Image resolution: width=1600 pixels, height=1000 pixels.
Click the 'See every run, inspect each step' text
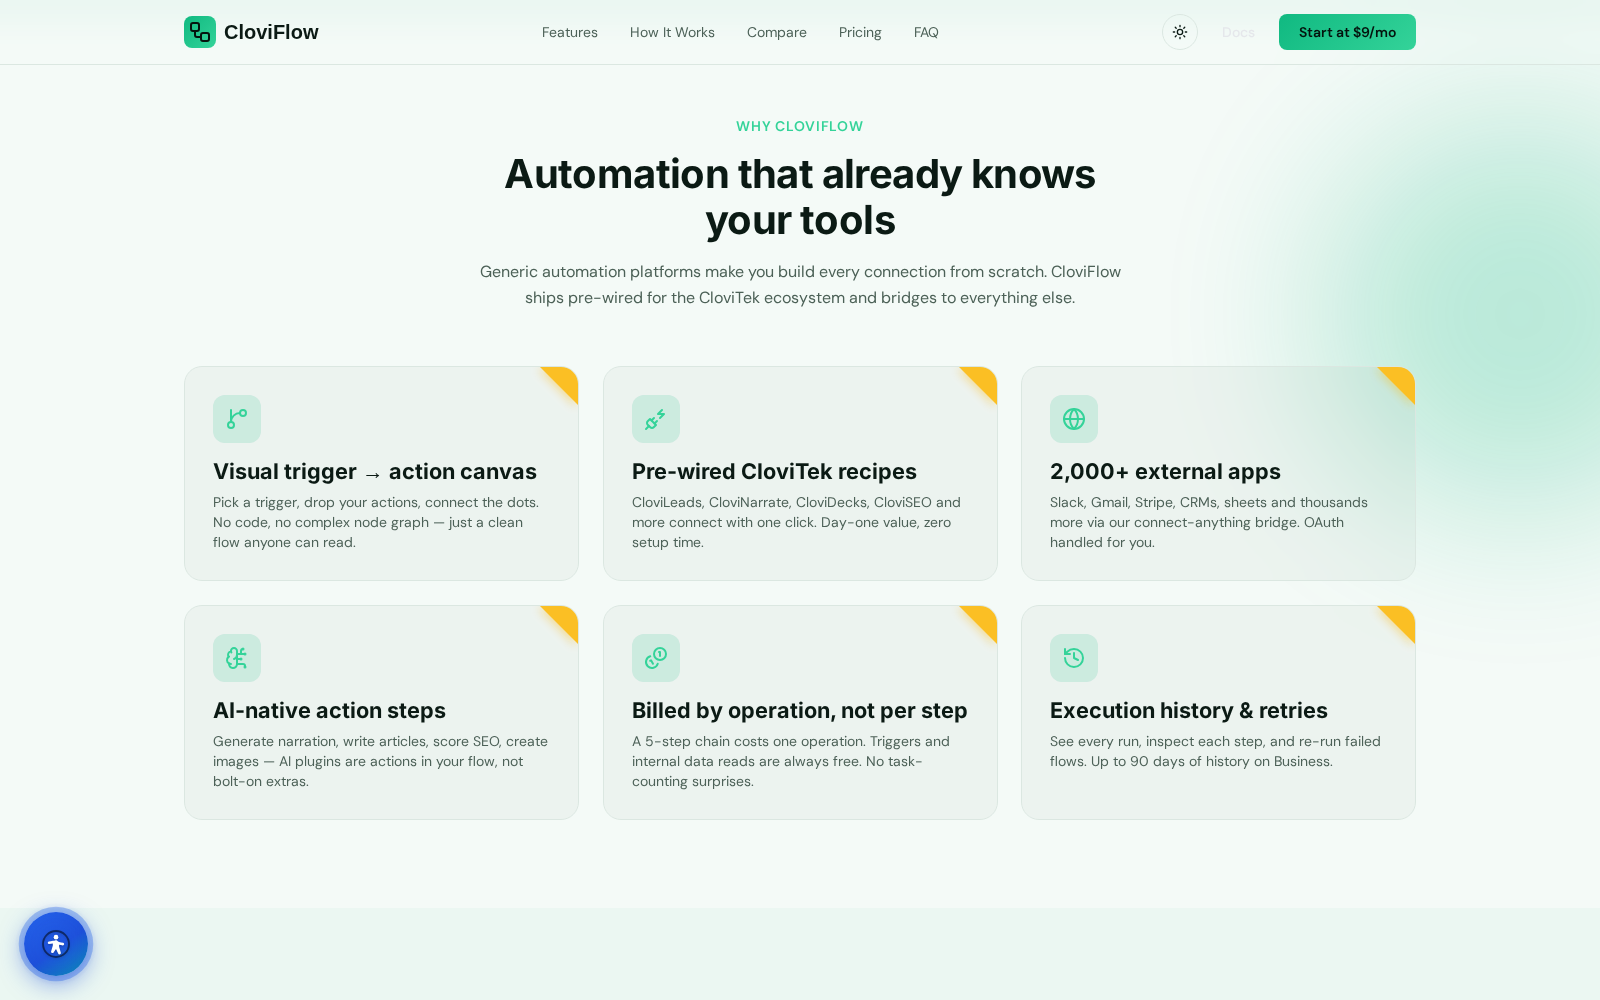coord(1215,751)
